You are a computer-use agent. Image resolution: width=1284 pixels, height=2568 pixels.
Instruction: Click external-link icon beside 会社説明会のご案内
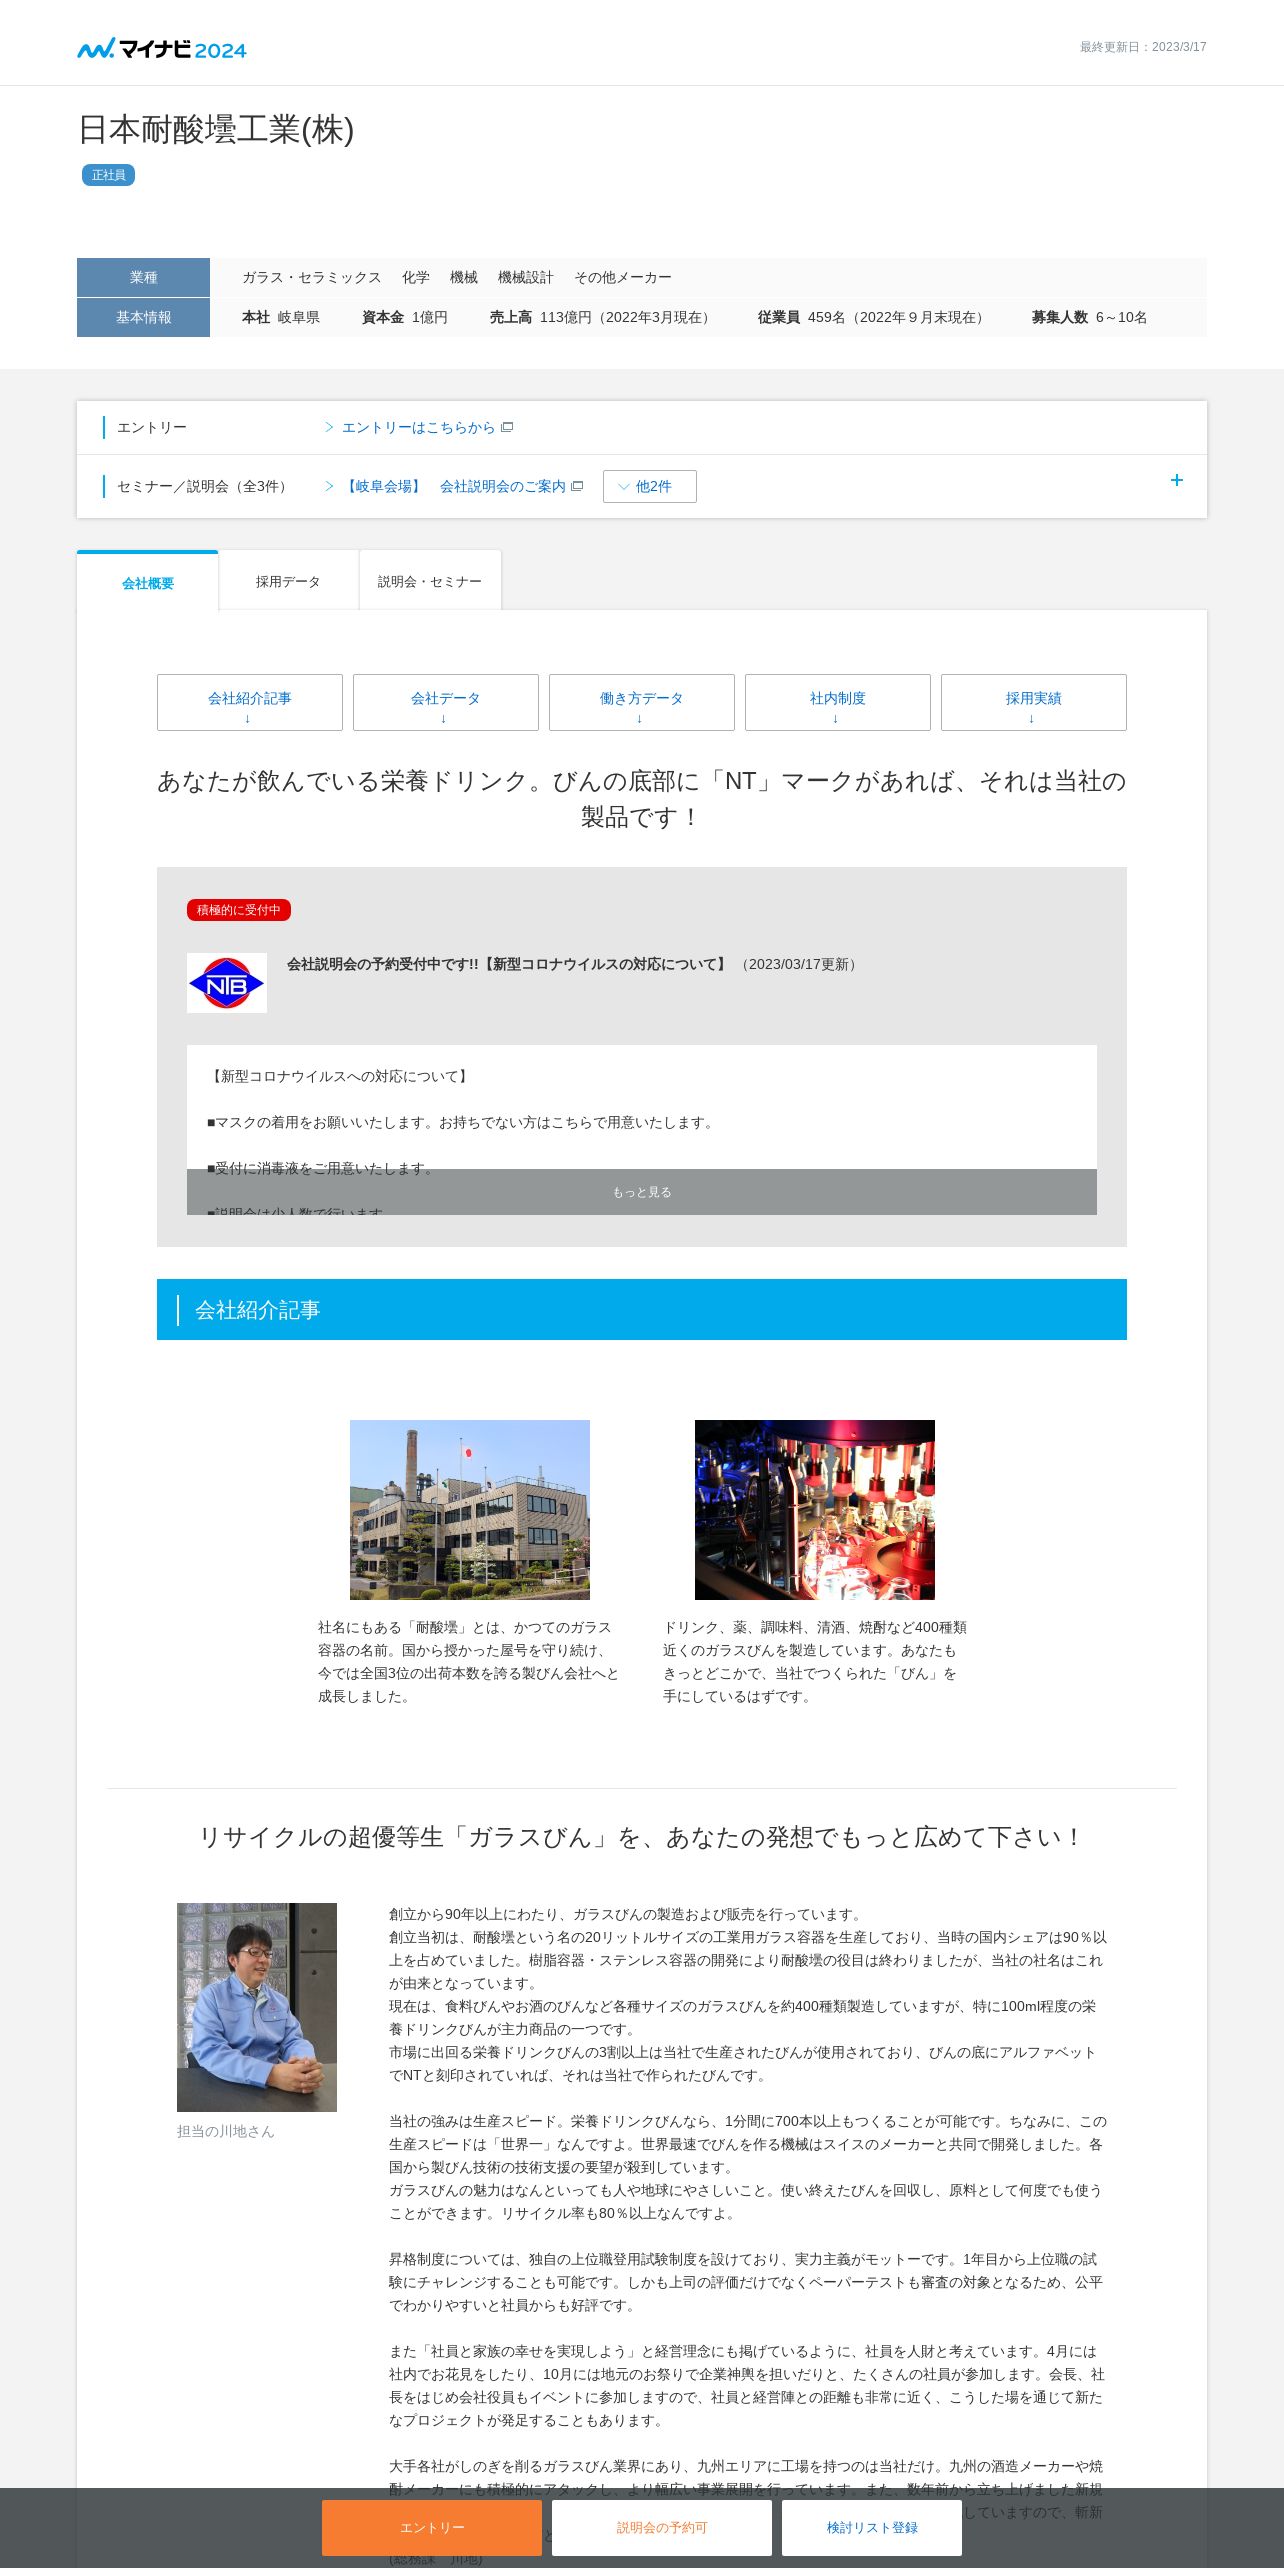577,486
